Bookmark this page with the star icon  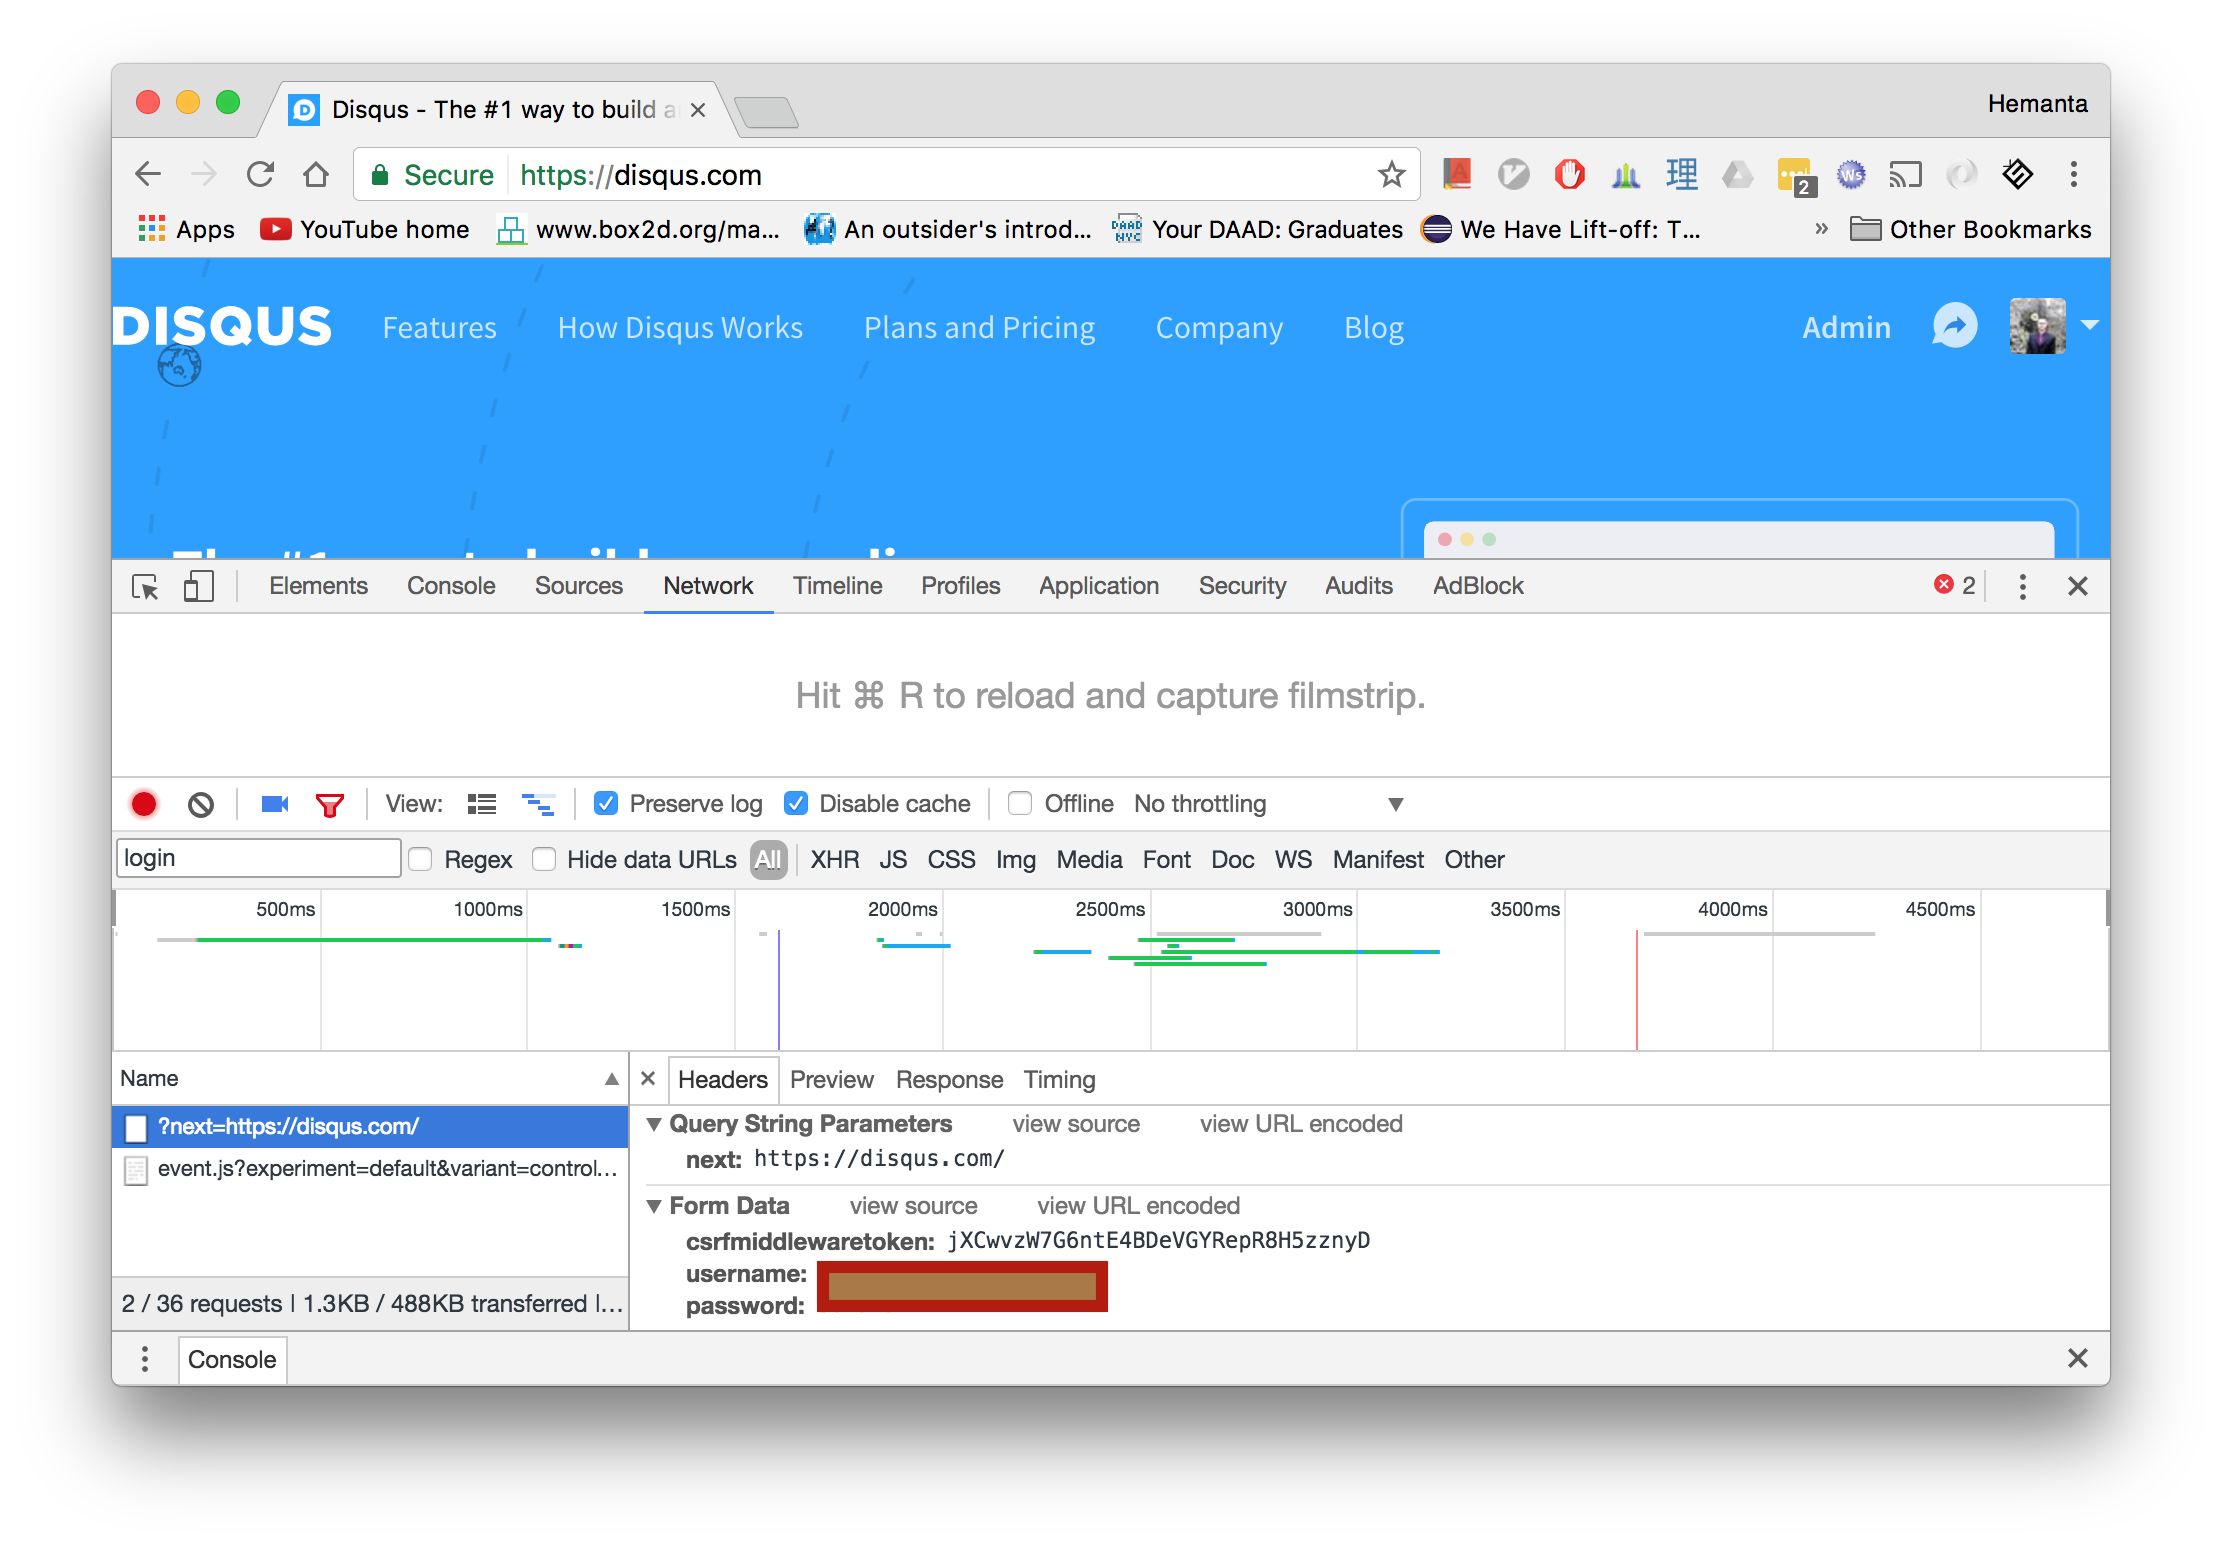(x=1391, y=175)
